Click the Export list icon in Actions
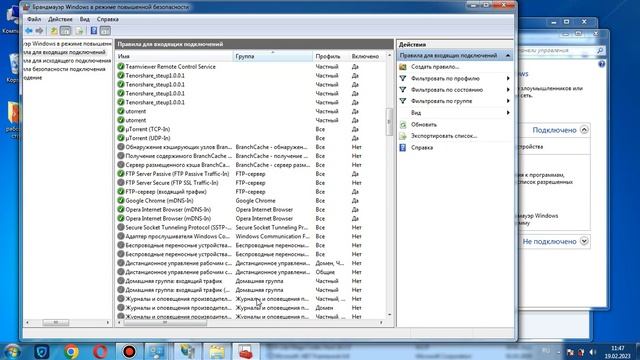This screenshot has height=360, width=640. click(x=403, y=136)
